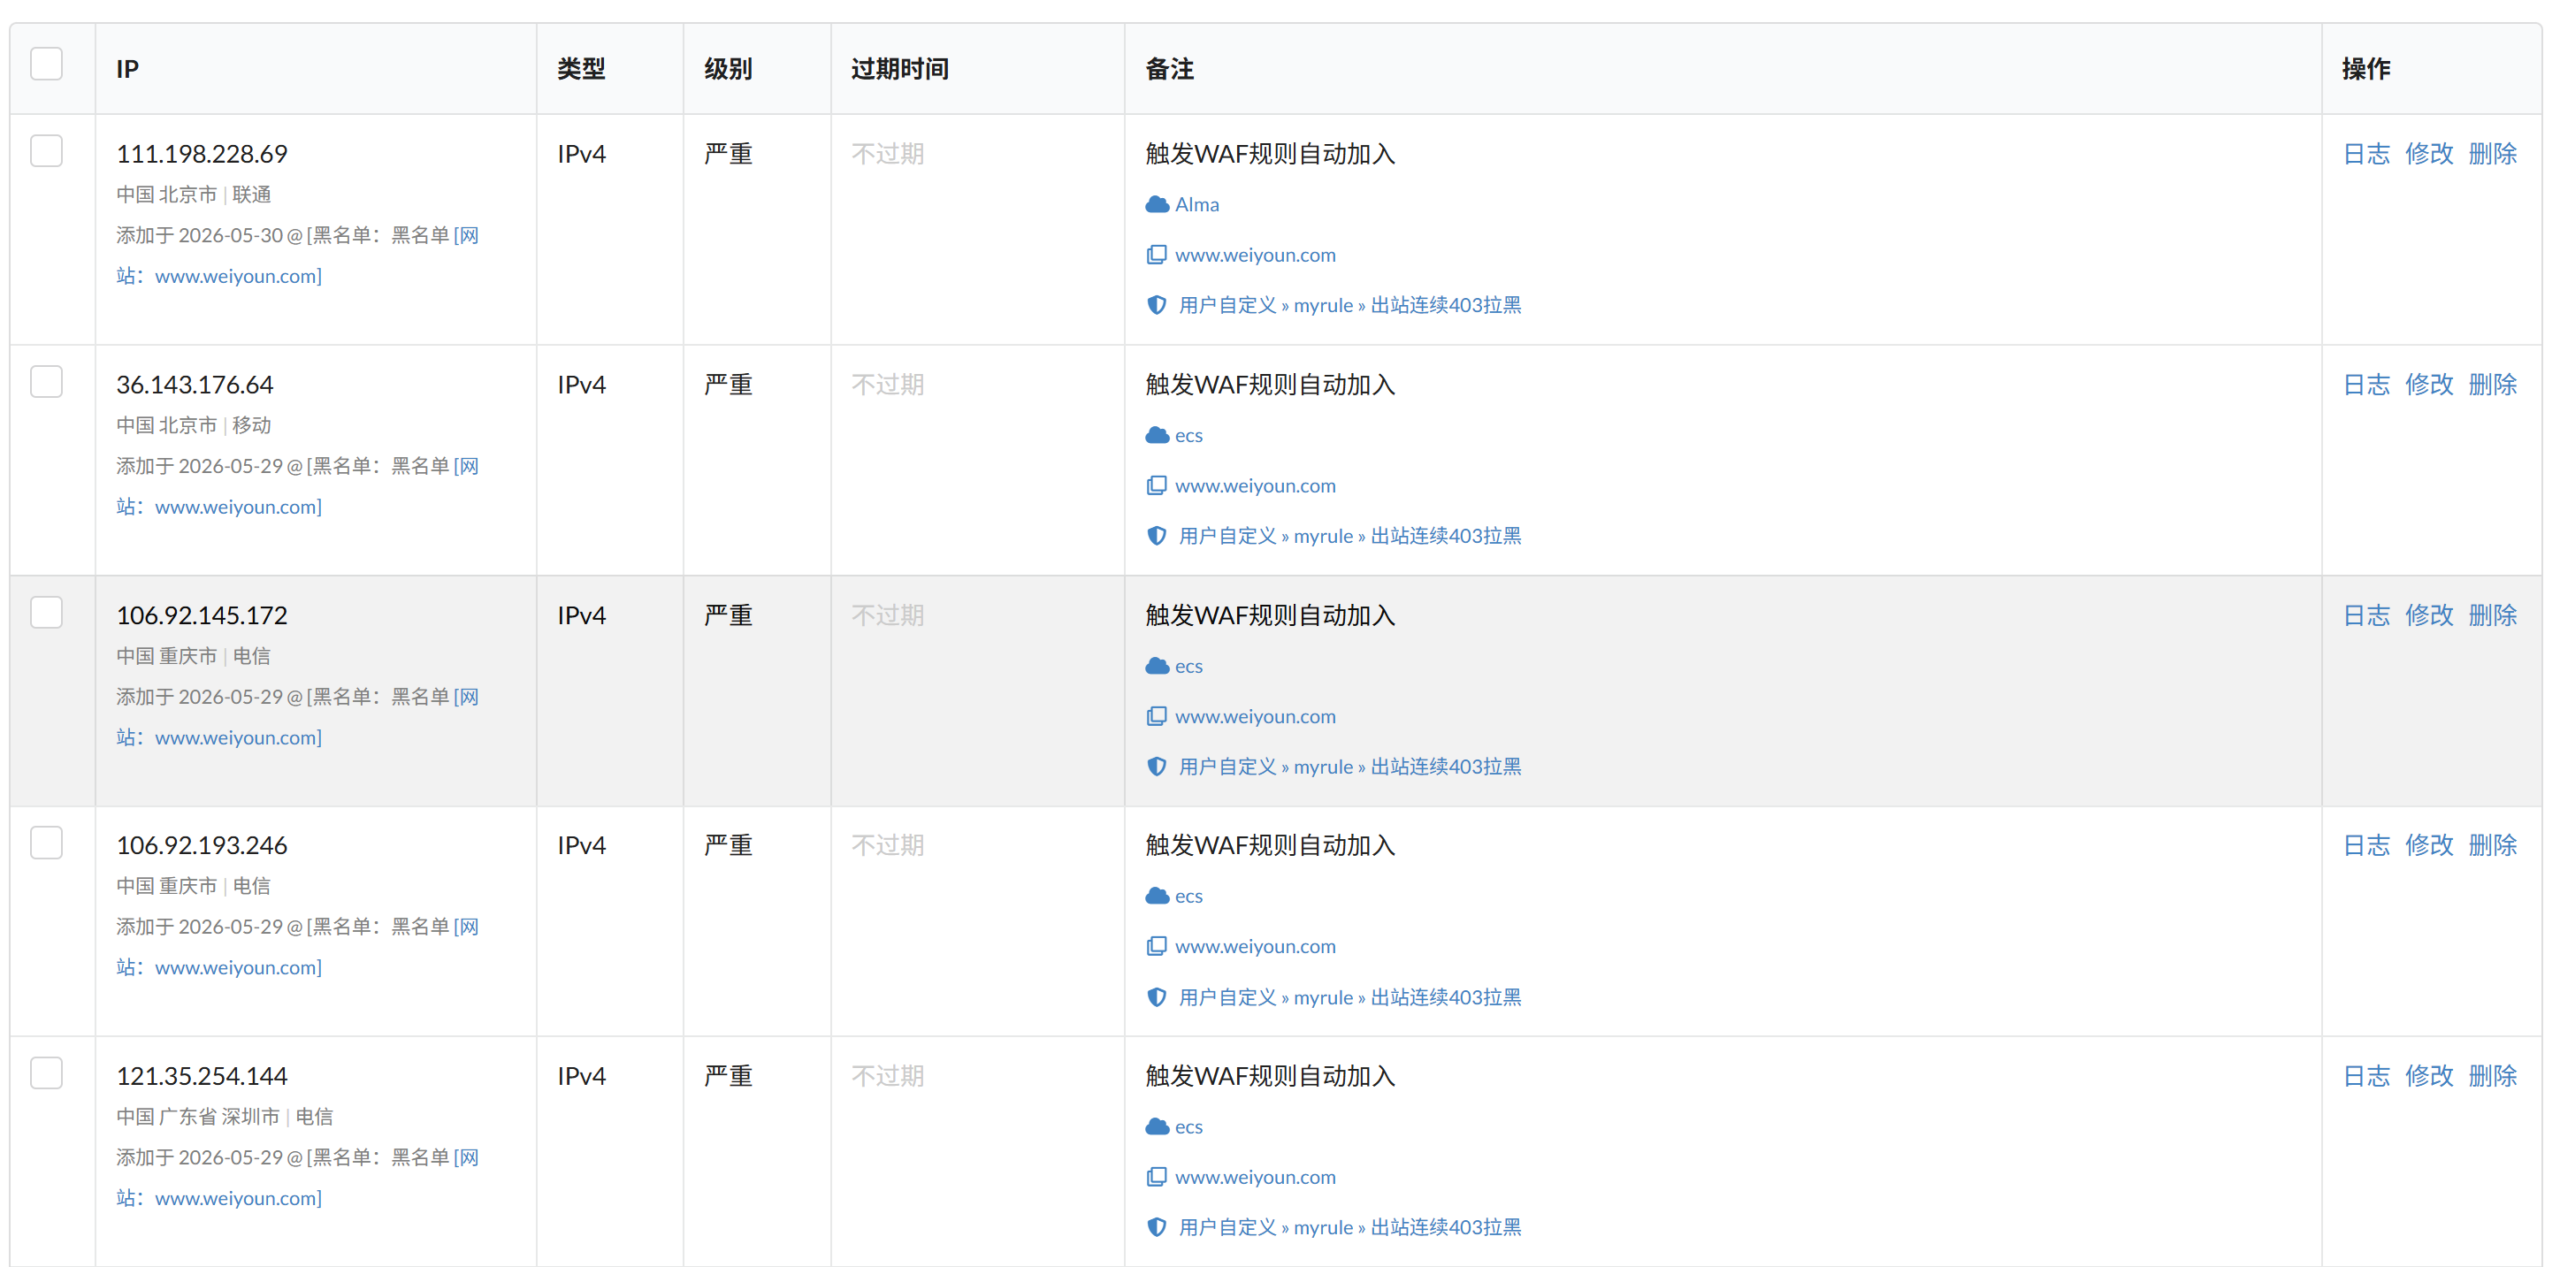The height and width of the screenshot is (1267, 2560).
Task: Open the Alma node link
Action: (x=1197, y=204)
